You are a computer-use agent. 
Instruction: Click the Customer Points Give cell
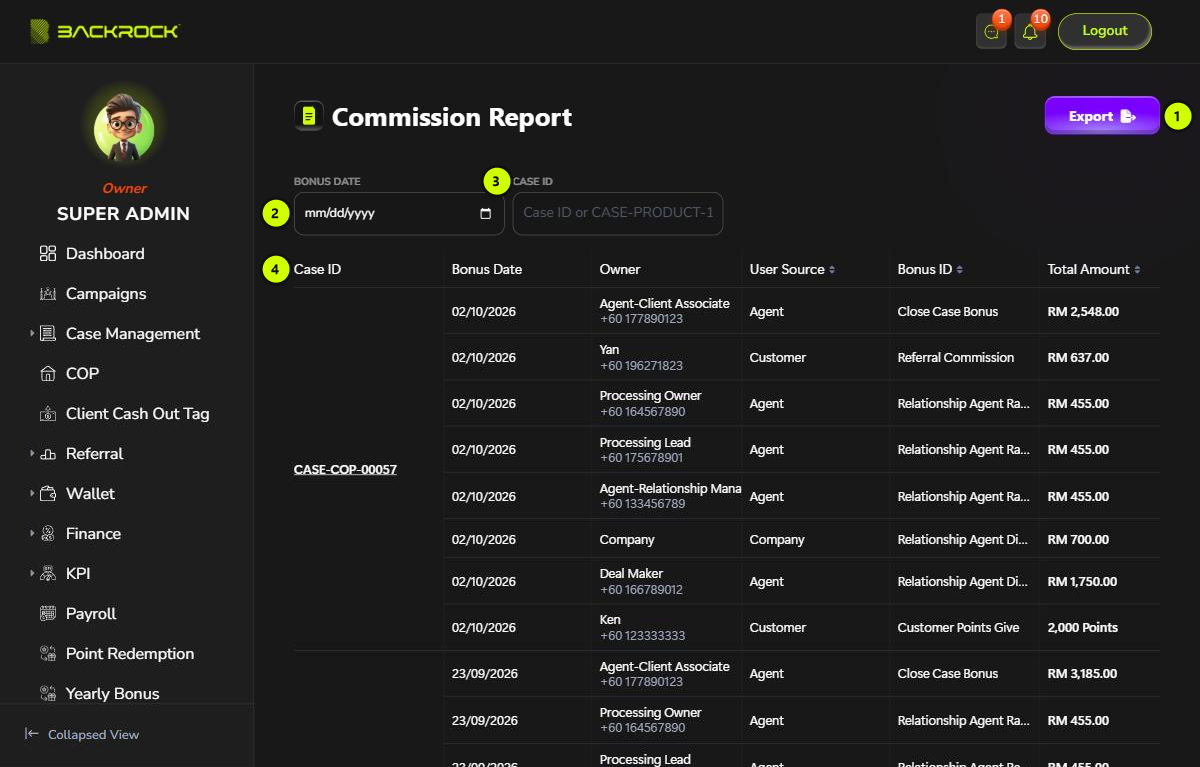pyautogui.click(x=959, y=627)
